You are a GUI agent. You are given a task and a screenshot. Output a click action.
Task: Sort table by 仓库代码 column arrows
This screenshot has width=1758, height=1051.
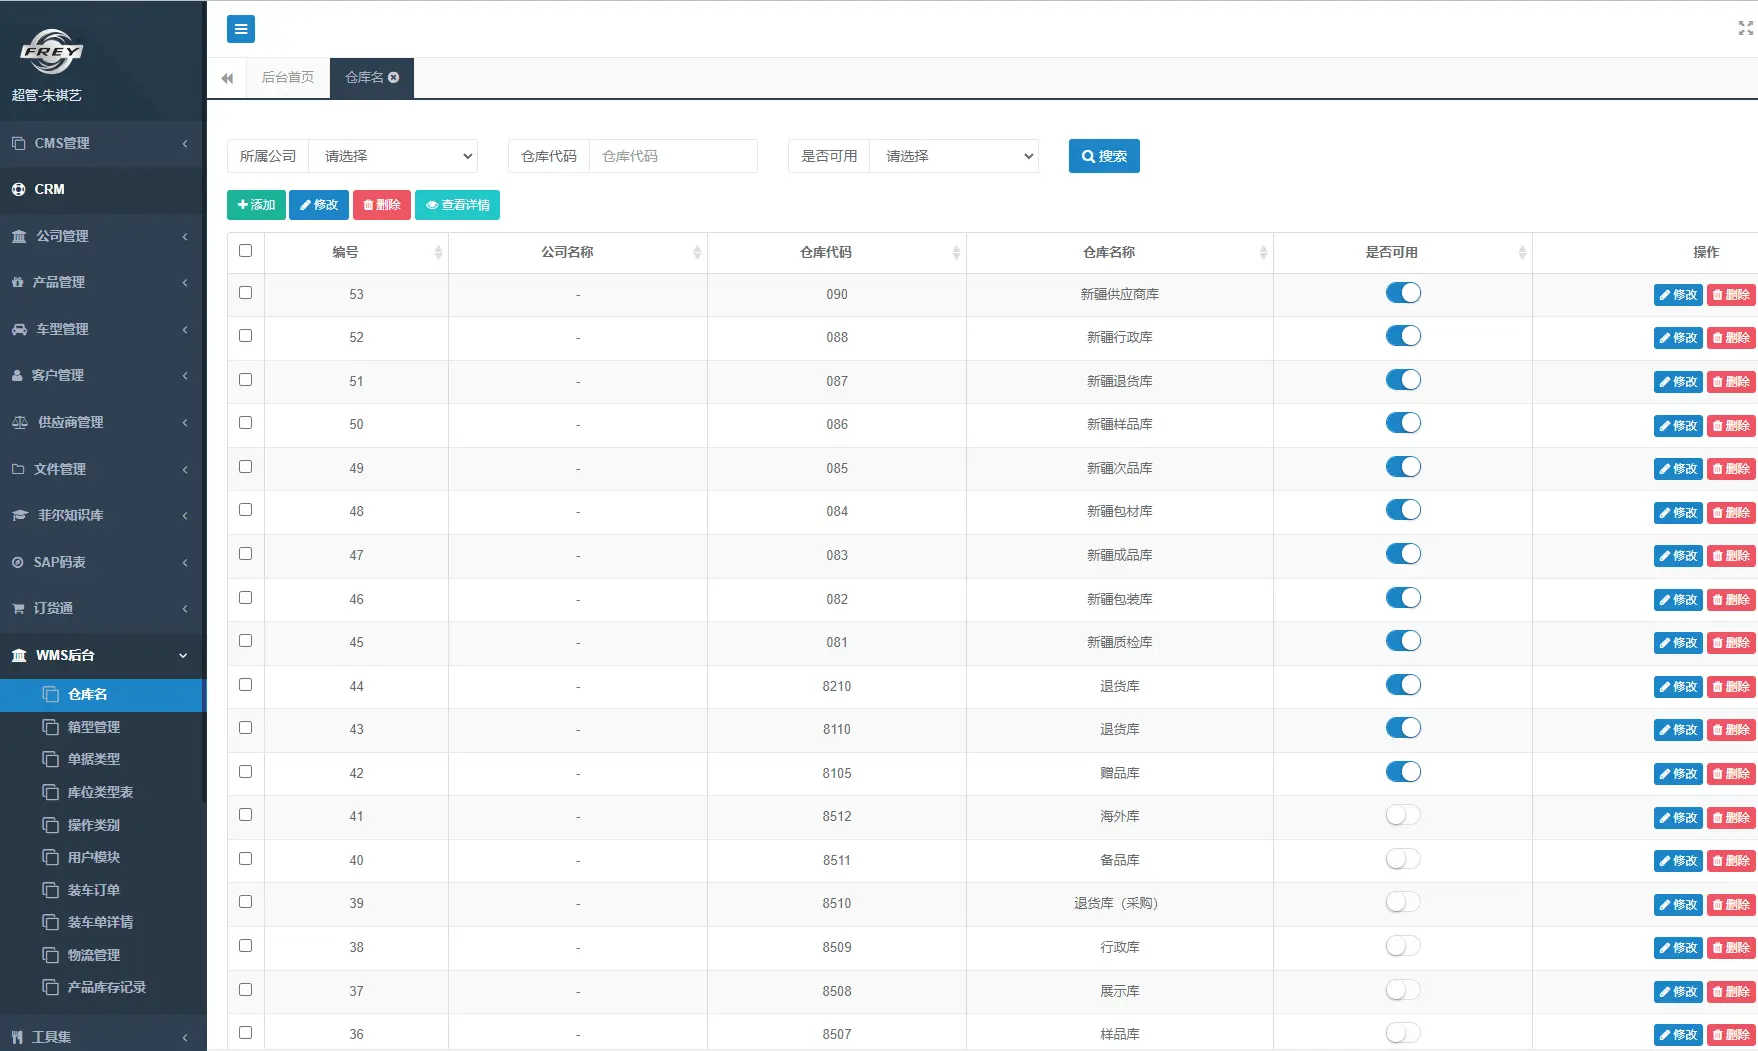[956, 252]
